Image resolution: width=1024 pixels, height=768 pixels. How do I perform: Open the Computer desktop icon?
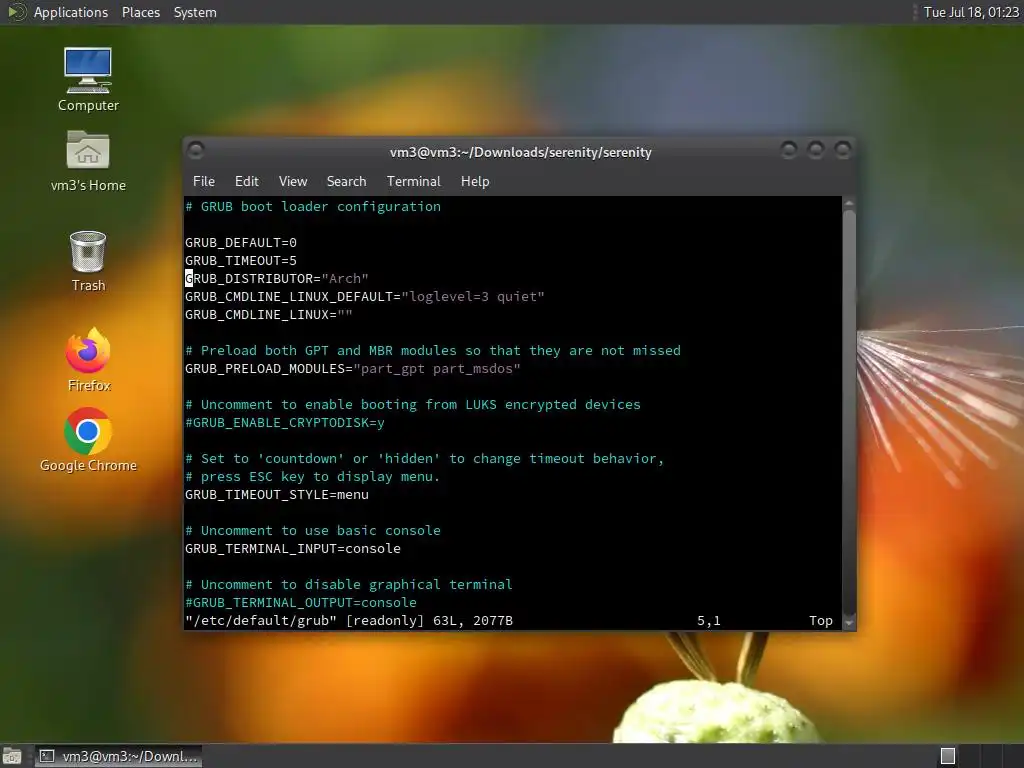click(88, 79)
